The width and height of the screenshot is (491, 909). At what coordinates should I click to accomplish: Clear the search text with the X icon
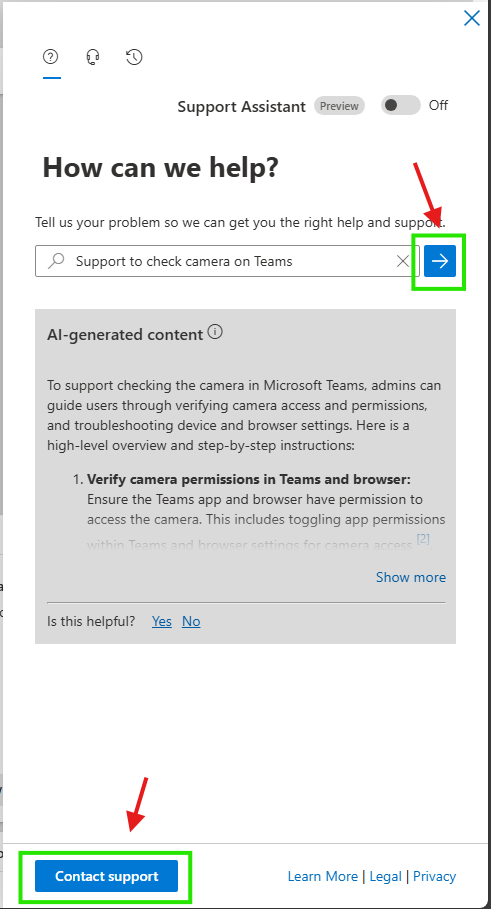[403, 261]
